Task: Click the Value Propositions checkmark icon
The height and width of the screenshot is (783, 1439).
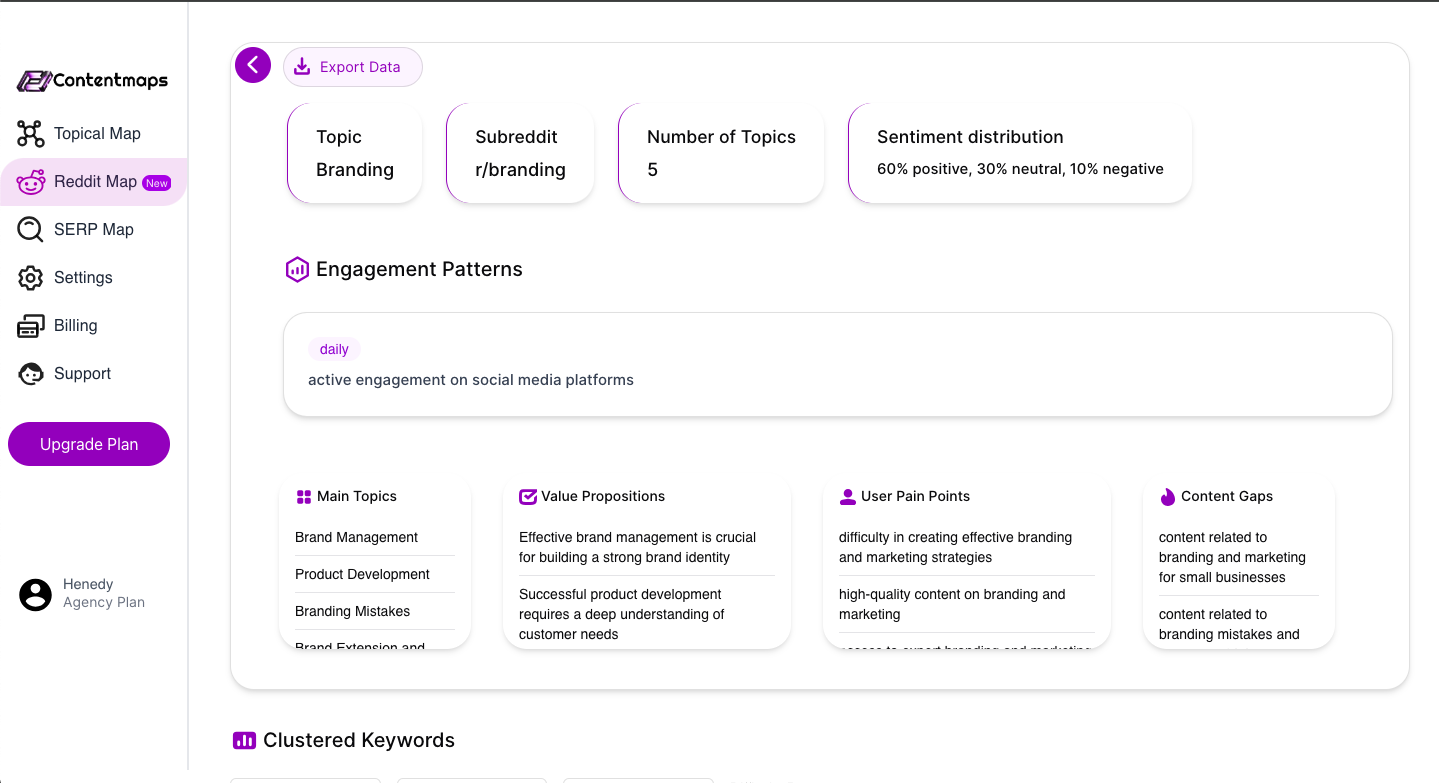Action: (528, 497)
